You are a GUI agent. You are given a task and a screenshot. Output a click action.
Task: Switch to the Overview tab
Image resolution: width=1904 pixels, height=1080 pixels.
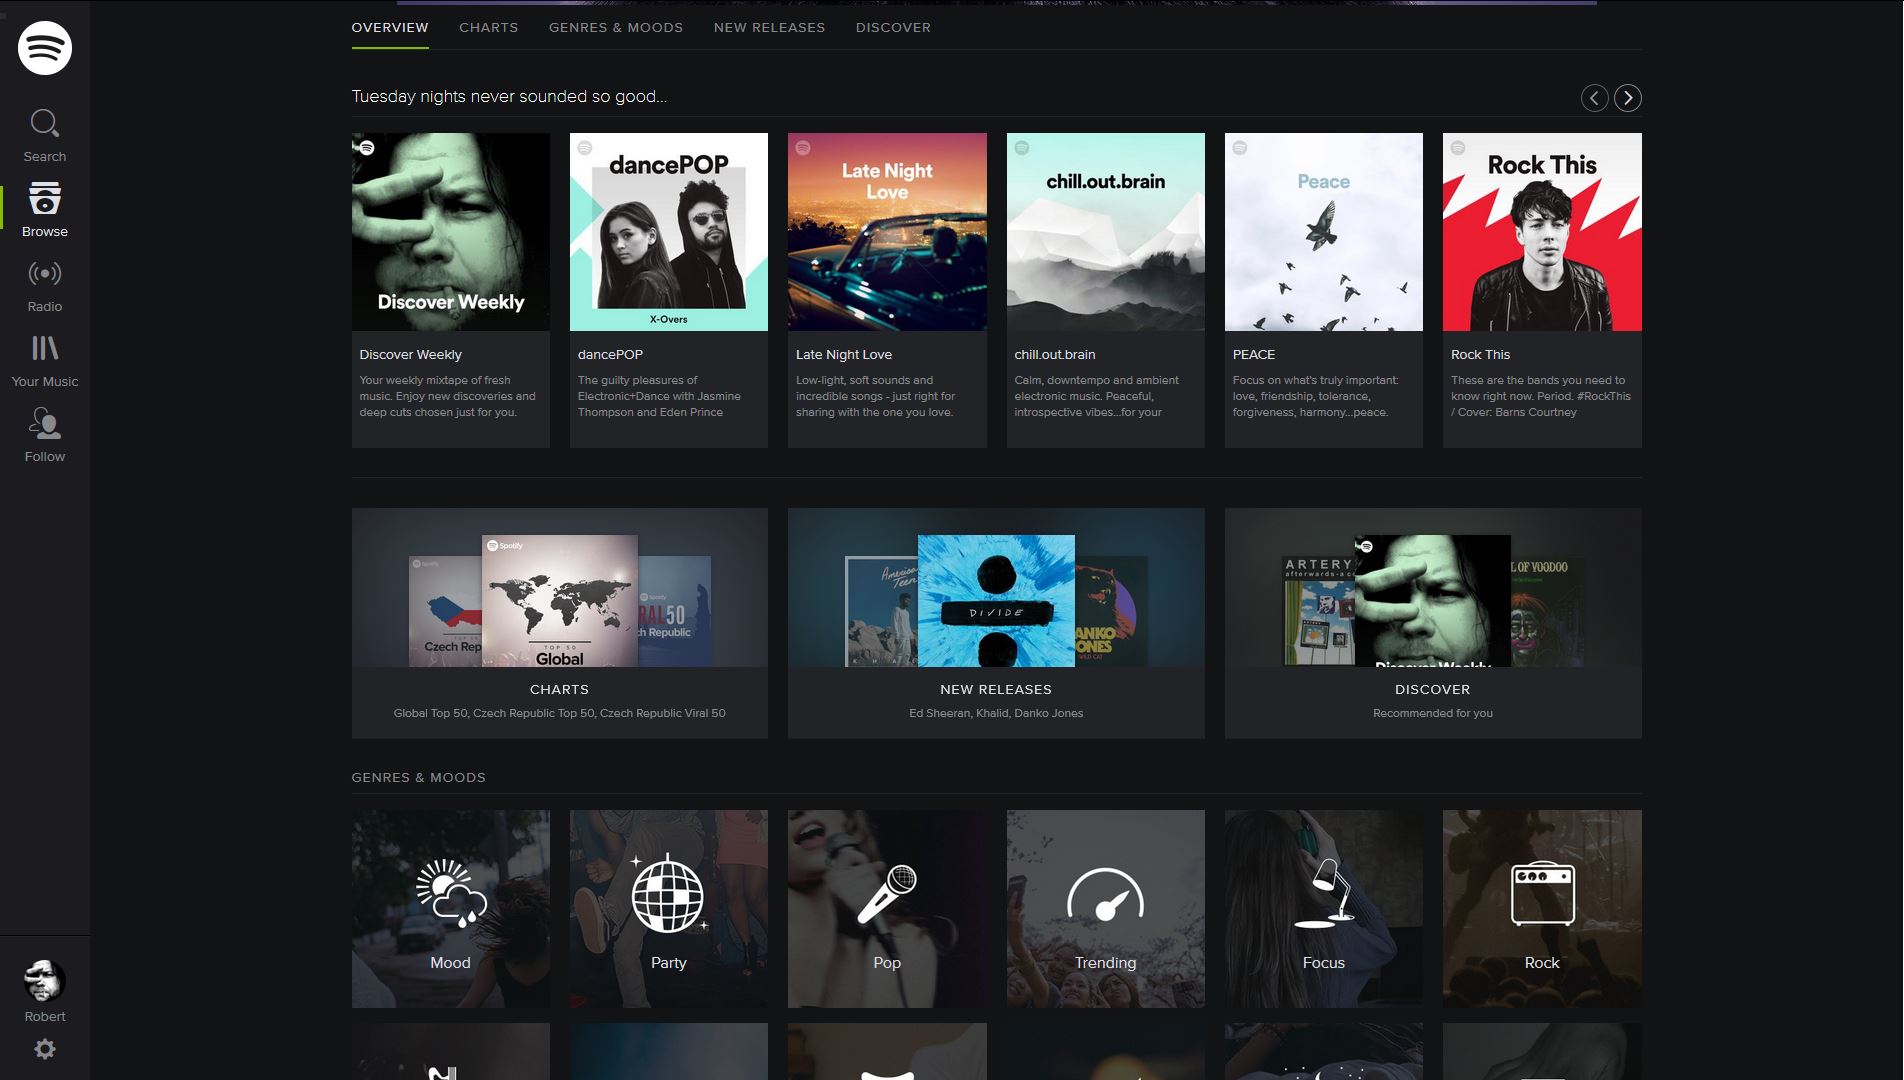(x=390, y=27)
